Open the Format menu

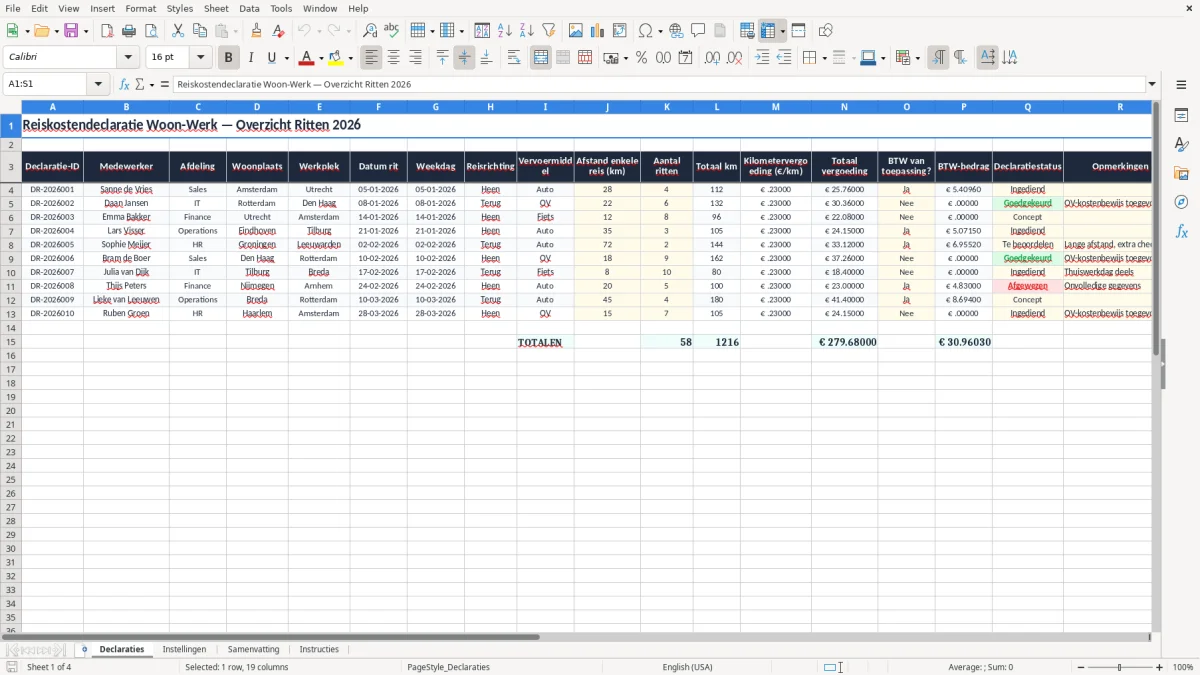141,8
